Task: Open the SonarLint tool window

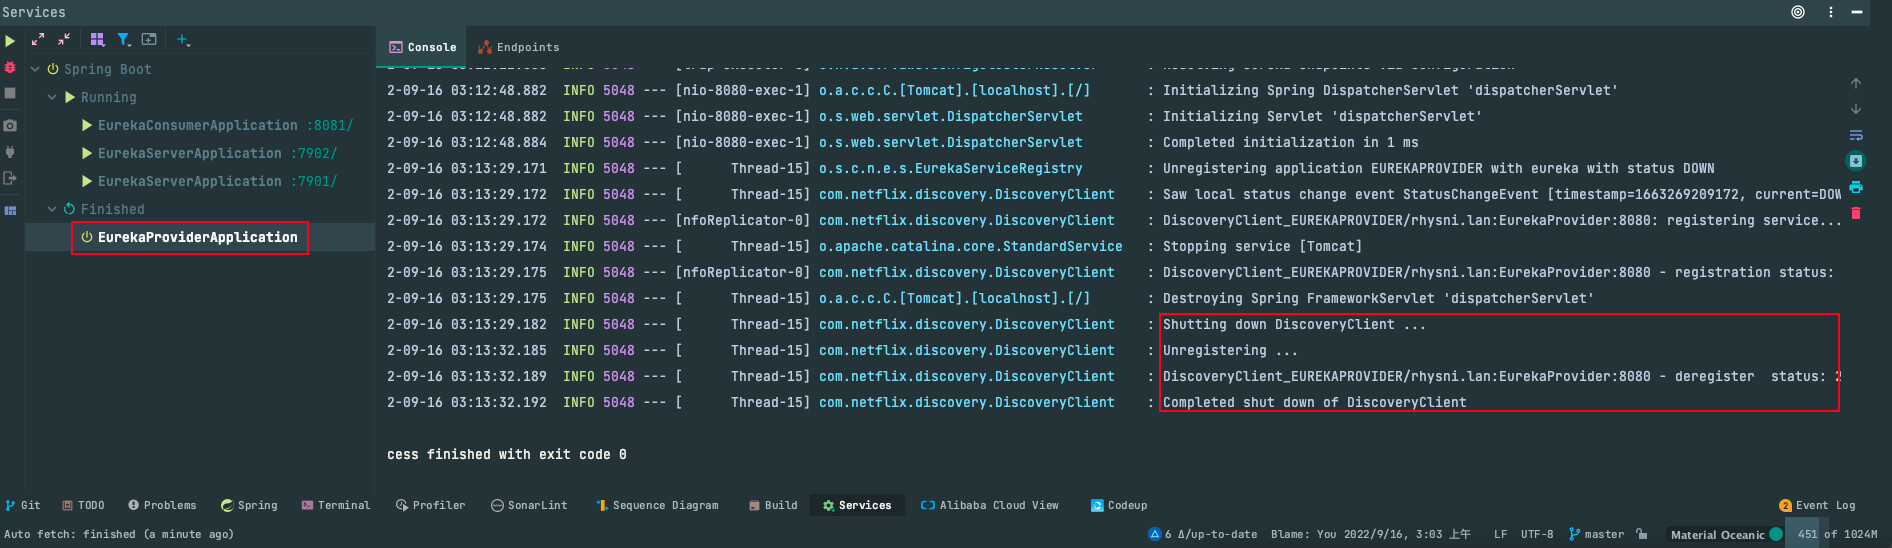Action: pyautogui.click(x=529, y=505)
